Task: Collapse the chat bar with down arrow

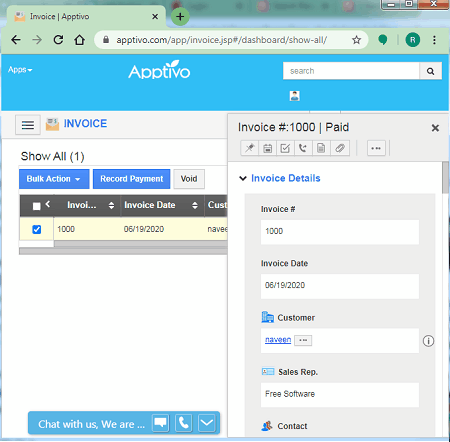Action: [x=207, y=423]
